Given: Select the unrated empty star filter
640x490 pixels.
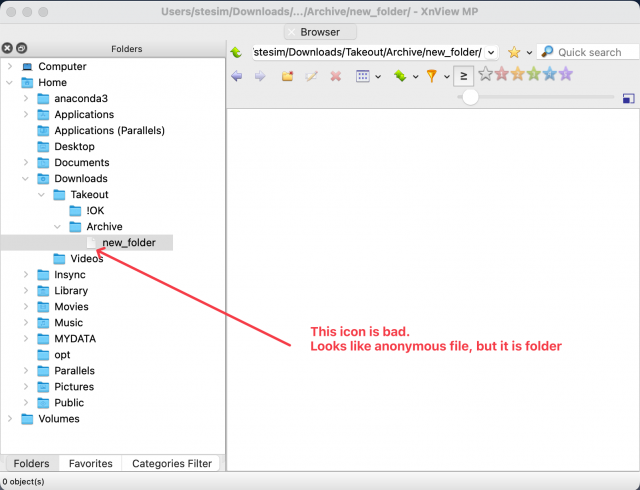Looking at the screenshot, I should point(485,74).
